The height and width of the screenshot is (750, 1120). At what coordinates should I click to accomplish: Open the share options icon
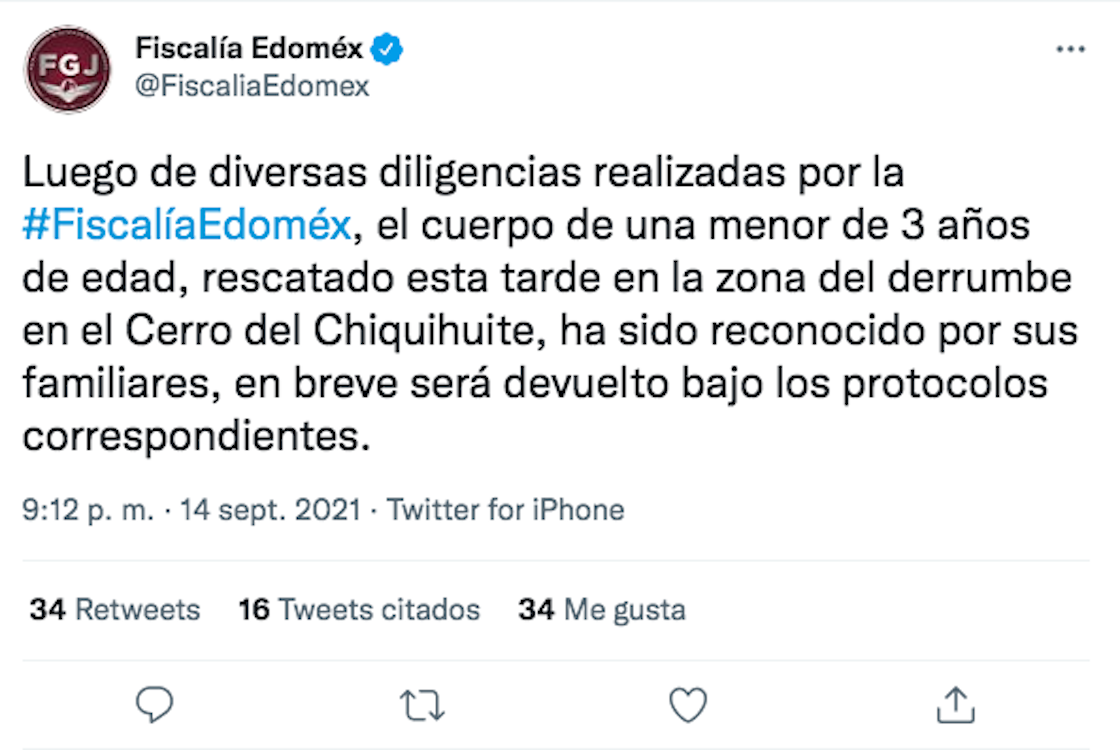[x=954, y=705]
